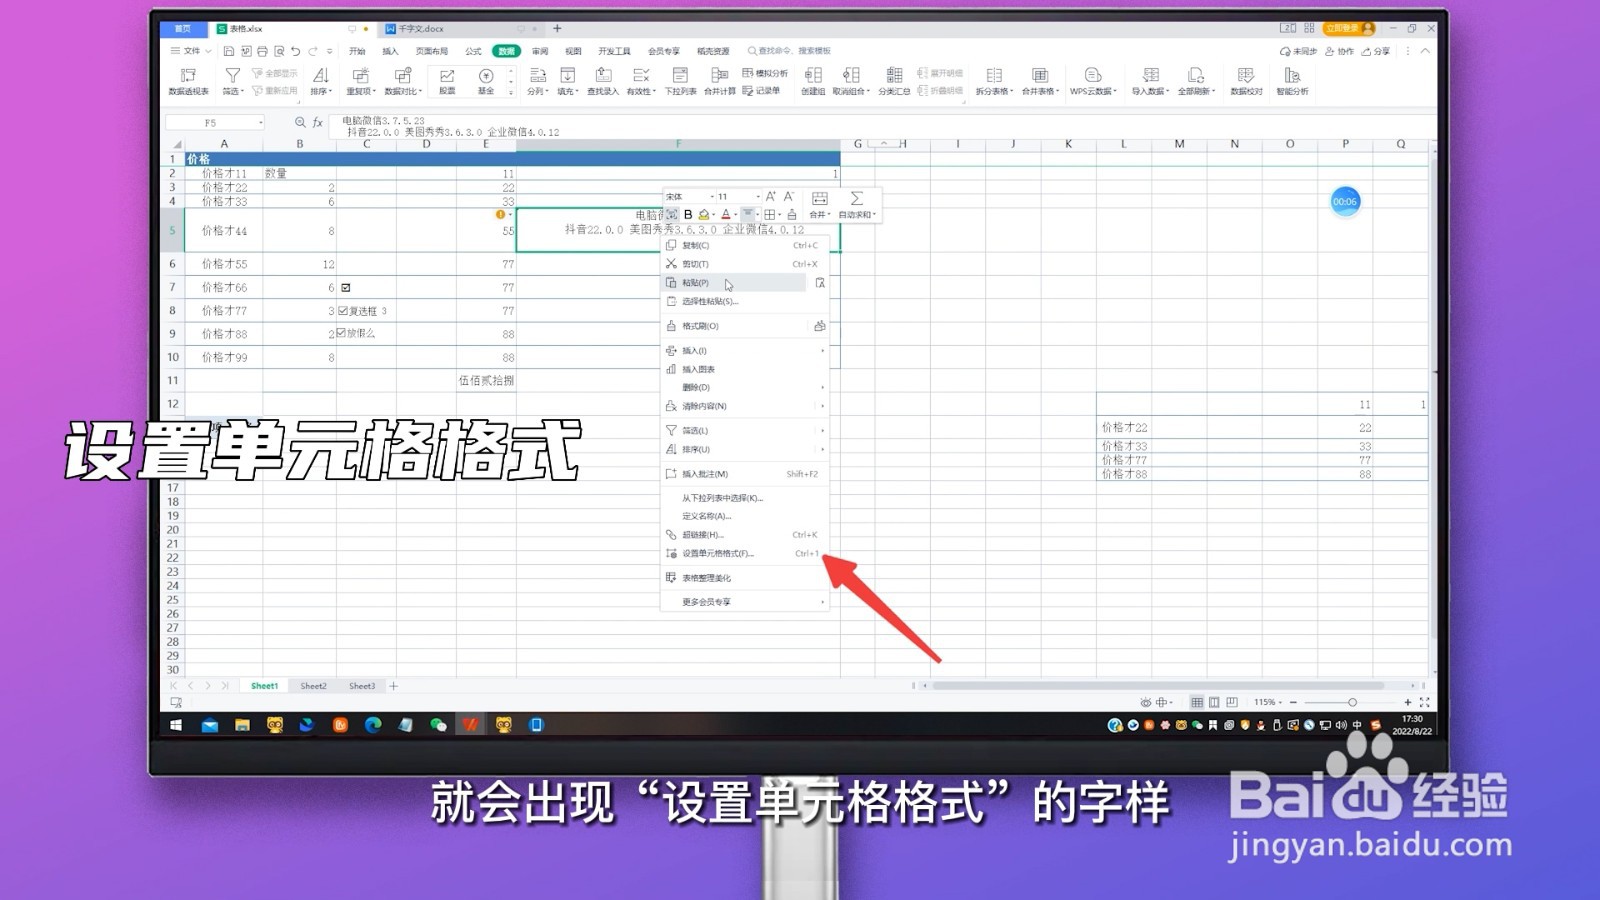Viewport: 1600px width, 900px height.
Task: Open the 文件 file menu dropdown
Action: coord(191,51)
